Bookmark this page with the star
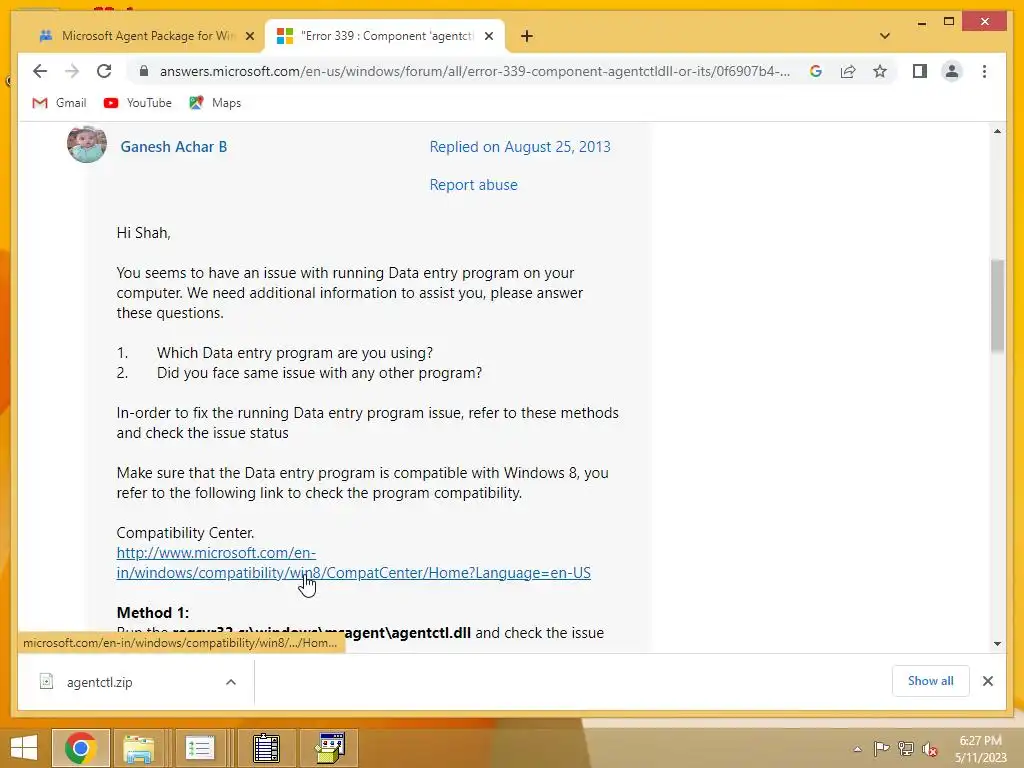Screen dimensions: 1024x768 880,71
